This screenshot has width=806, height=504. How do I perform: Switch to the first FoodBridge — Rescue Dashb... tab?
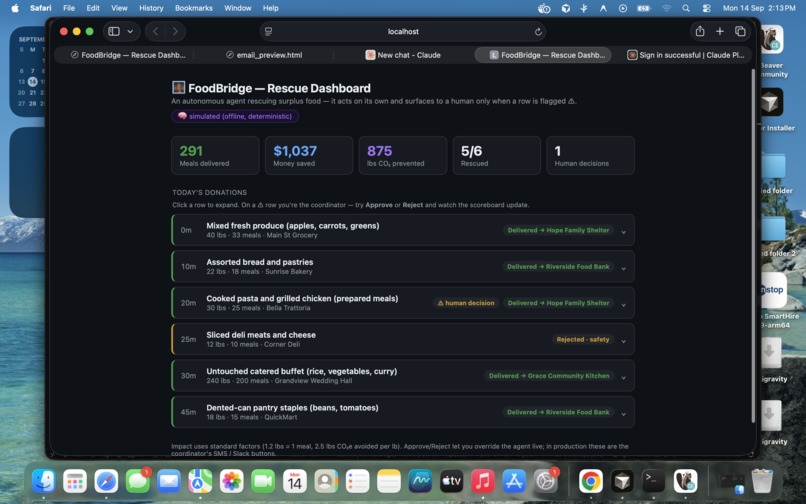(128, 55)
